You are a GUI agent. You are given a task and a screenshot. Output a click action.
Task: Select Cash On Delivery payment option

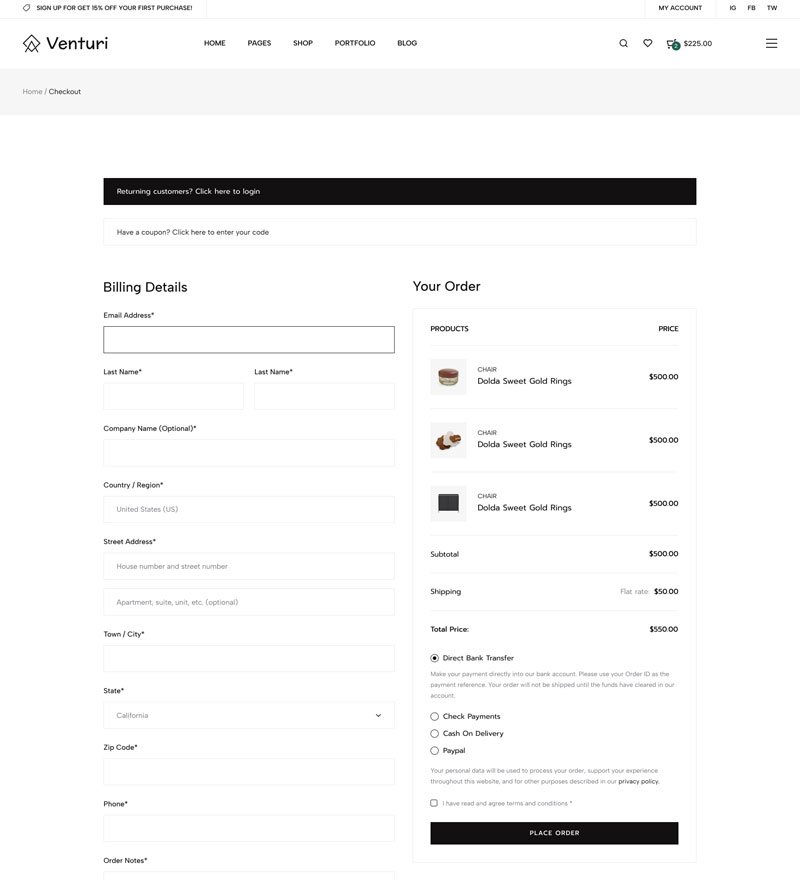(x=435, y=733)
